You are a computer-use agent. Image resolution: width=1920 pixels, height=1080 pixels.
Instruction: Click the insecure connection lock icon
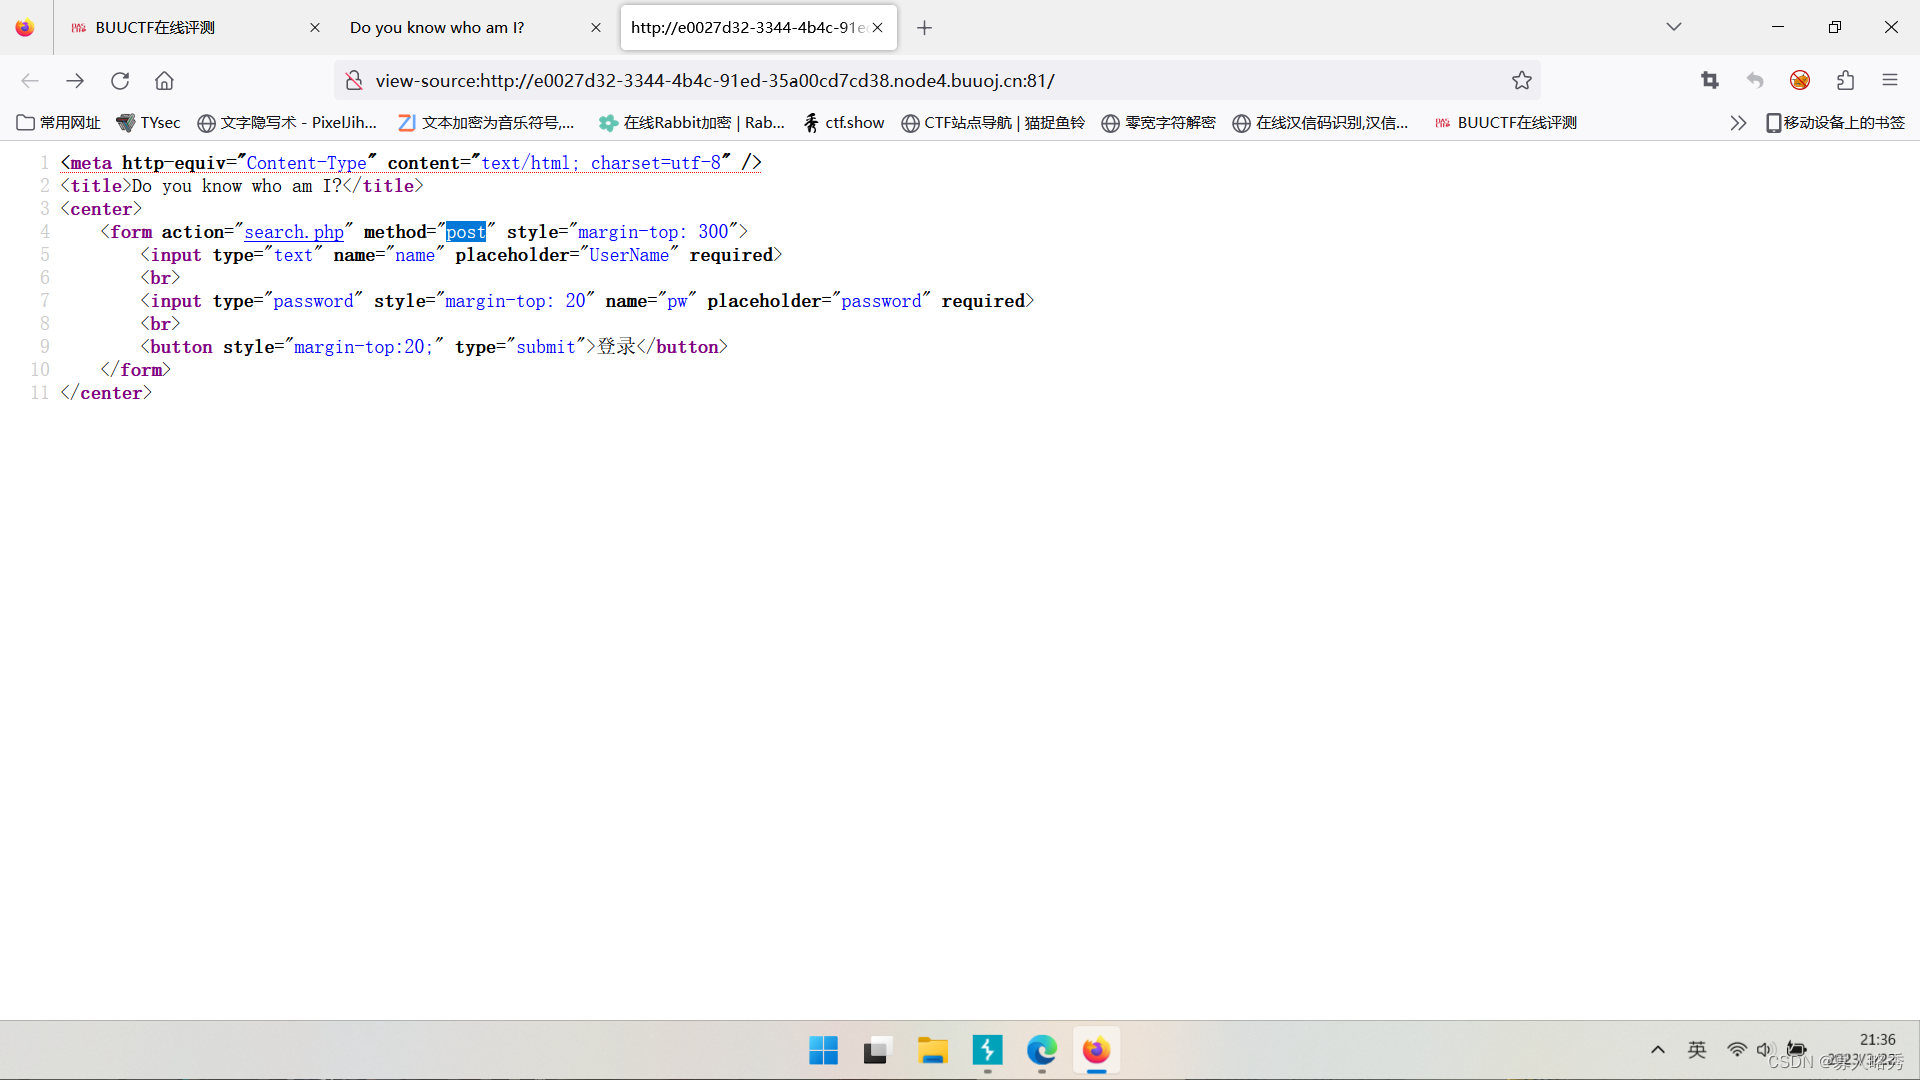pos(354,81)
